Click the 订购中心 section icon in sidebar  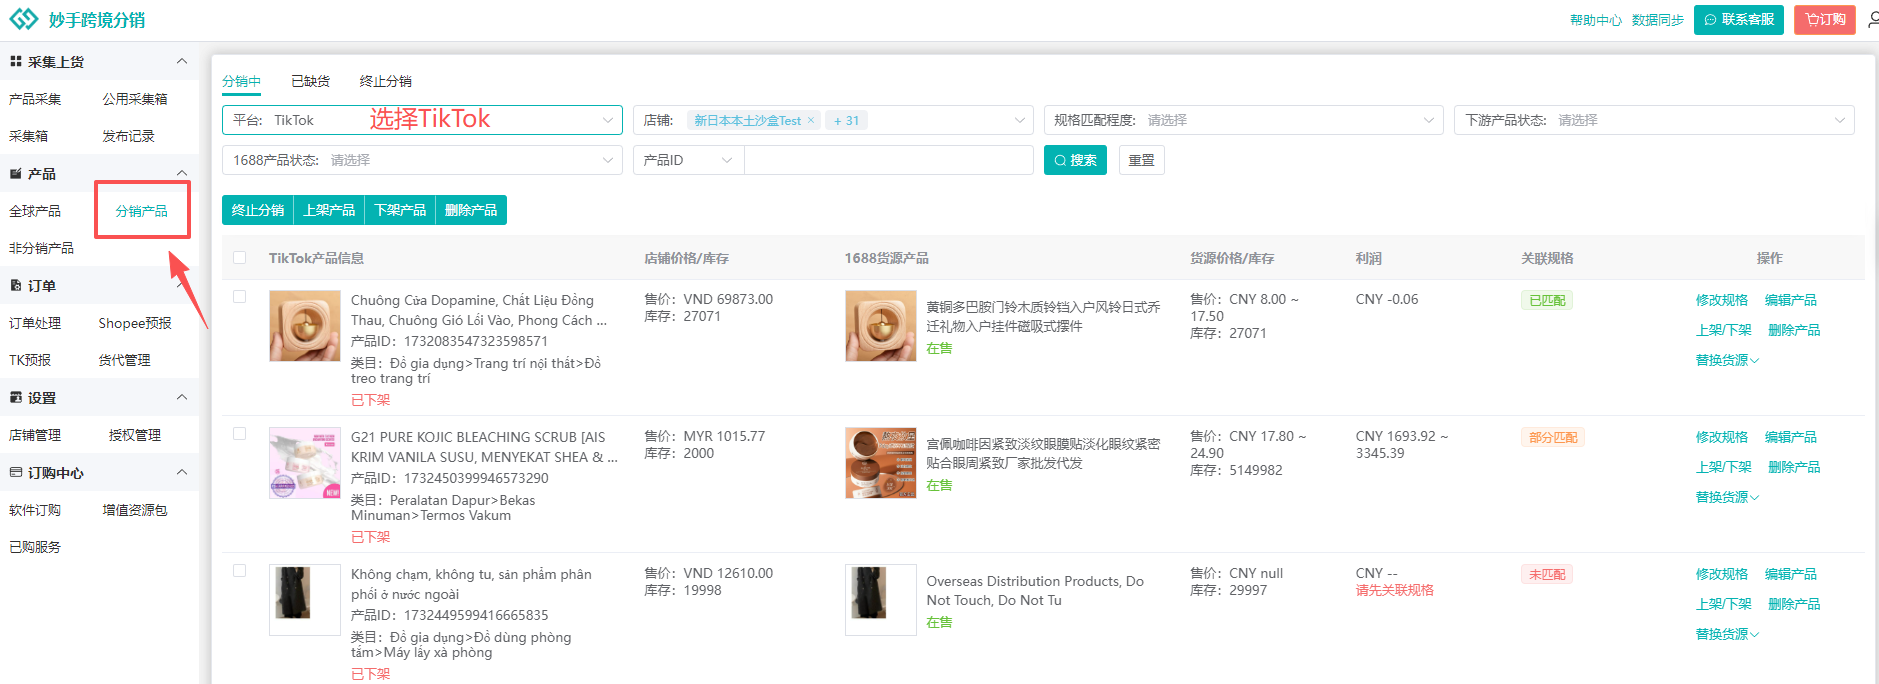pyautogui.click(x=16, y=472)
